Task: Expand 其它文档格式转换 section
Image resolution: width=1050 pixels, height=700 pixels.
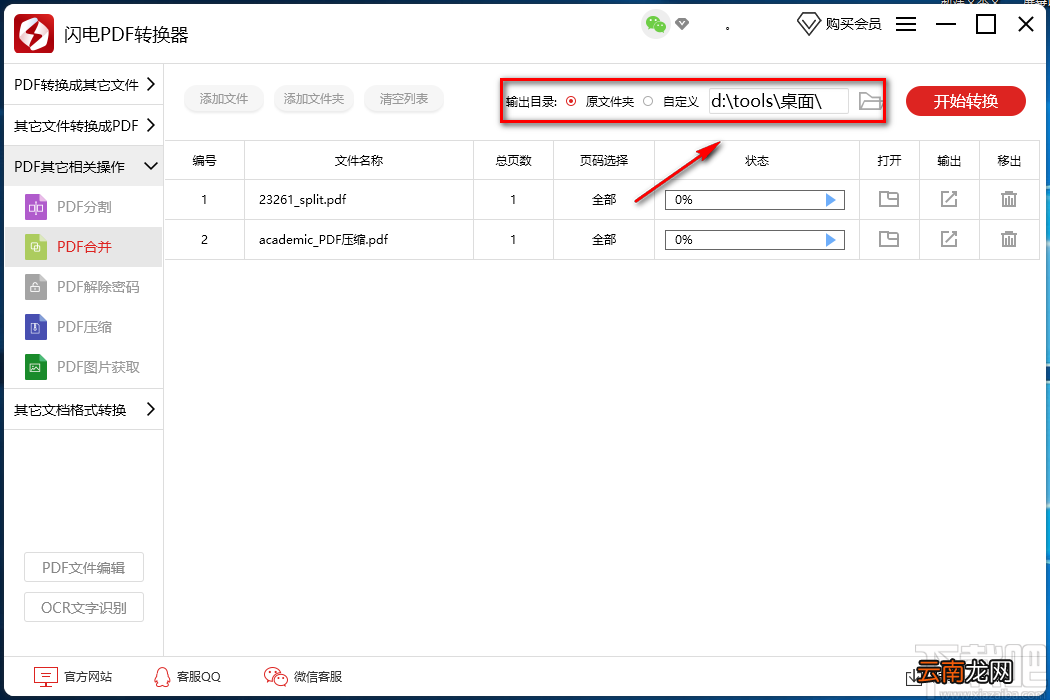Action: (x=84, y=409)
